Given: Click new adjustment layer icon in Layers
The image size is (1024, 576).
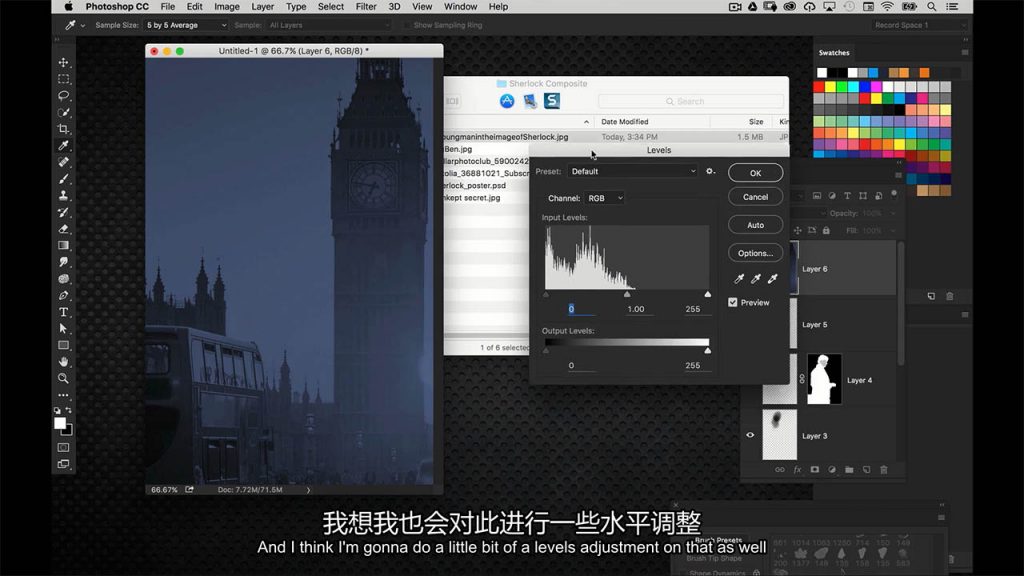Looking at the screenshot, I should (x=832, y=470).
